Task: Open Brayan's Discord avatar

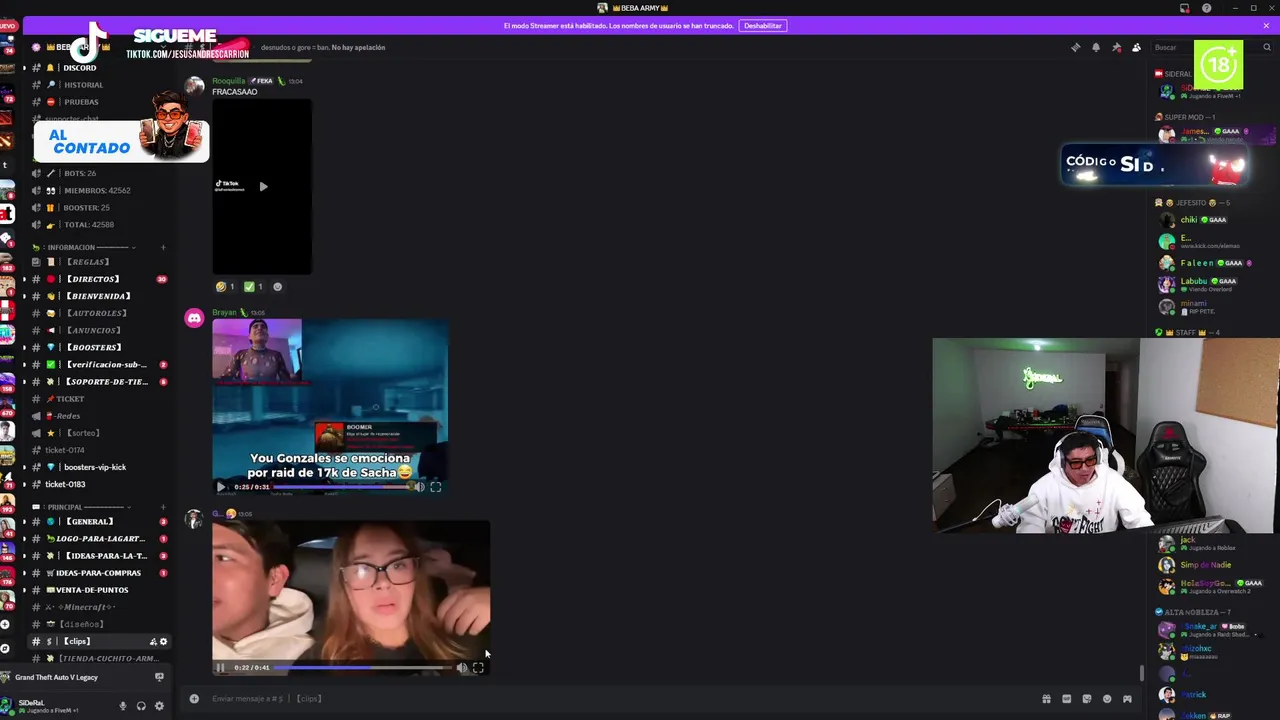Action: pos(194,319)
